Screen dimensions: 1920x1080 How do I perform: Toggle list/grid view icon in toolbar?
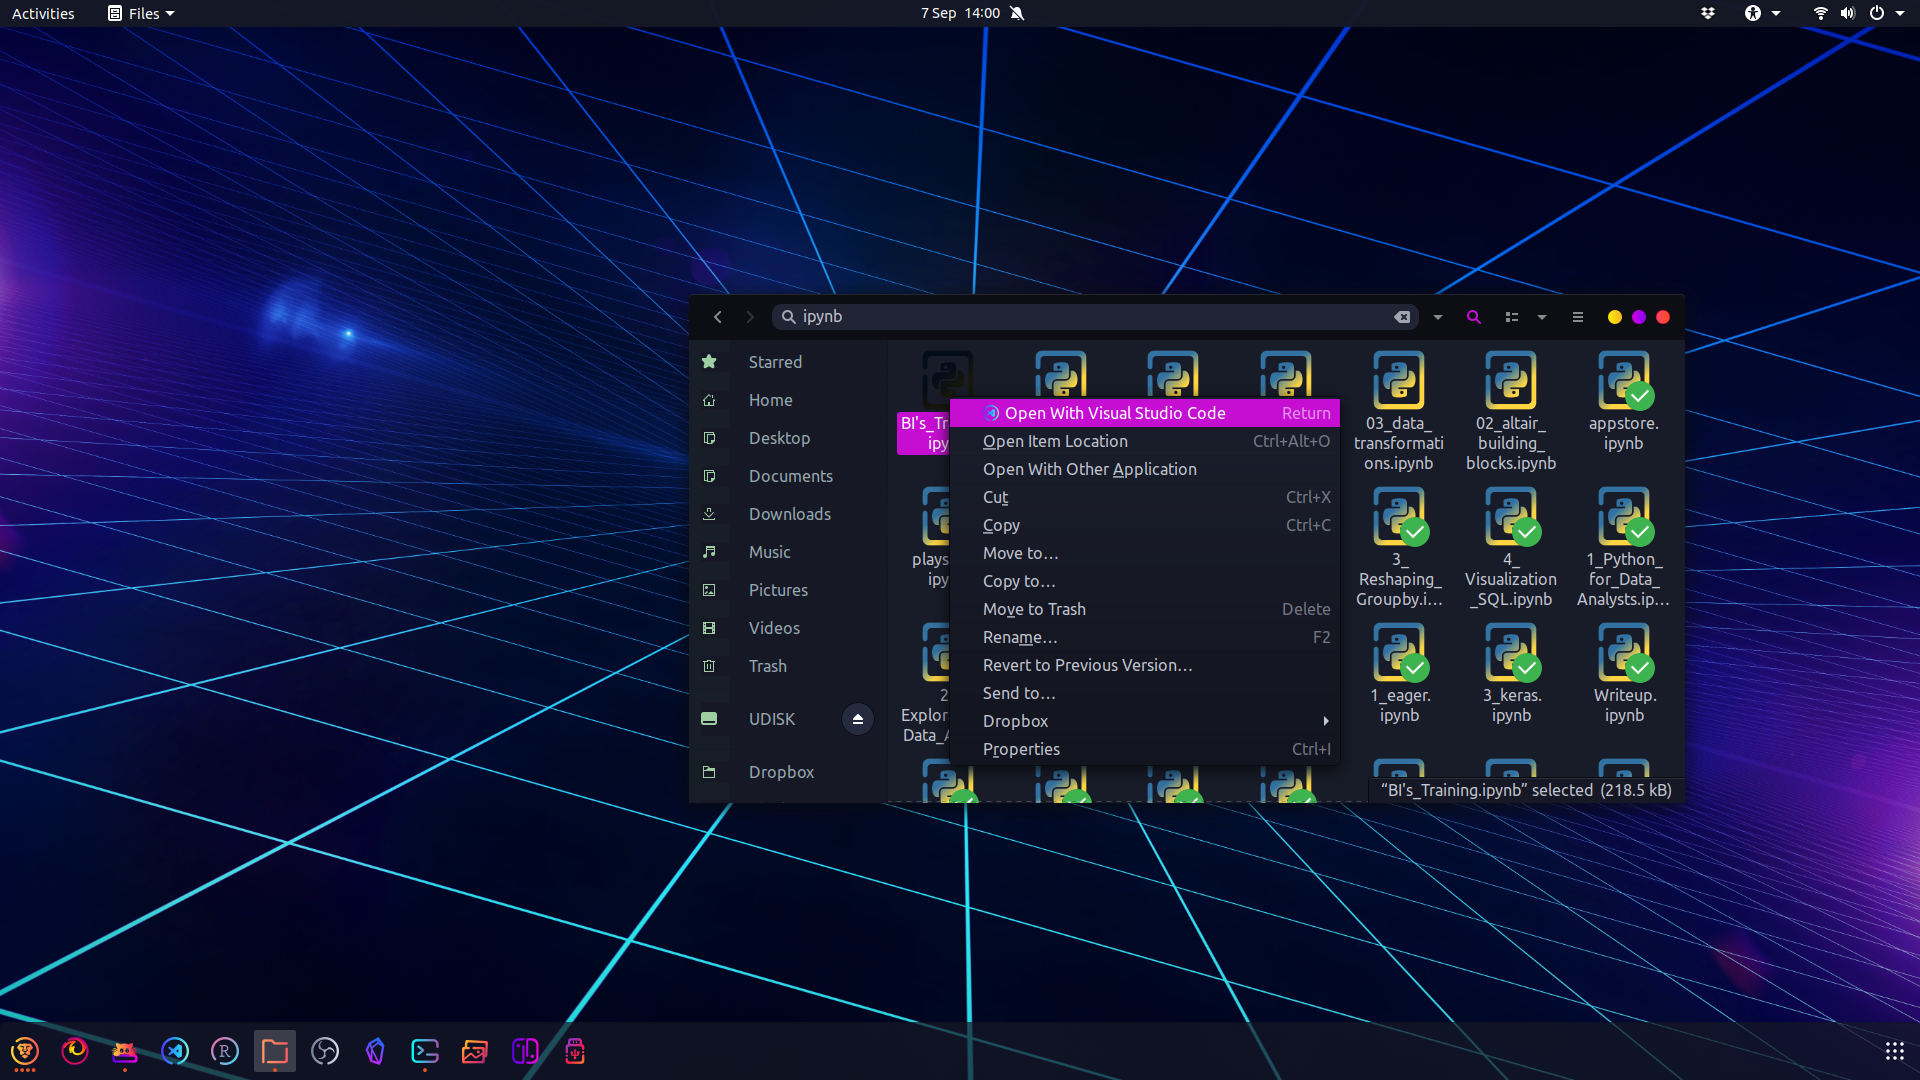(1512, 317)
